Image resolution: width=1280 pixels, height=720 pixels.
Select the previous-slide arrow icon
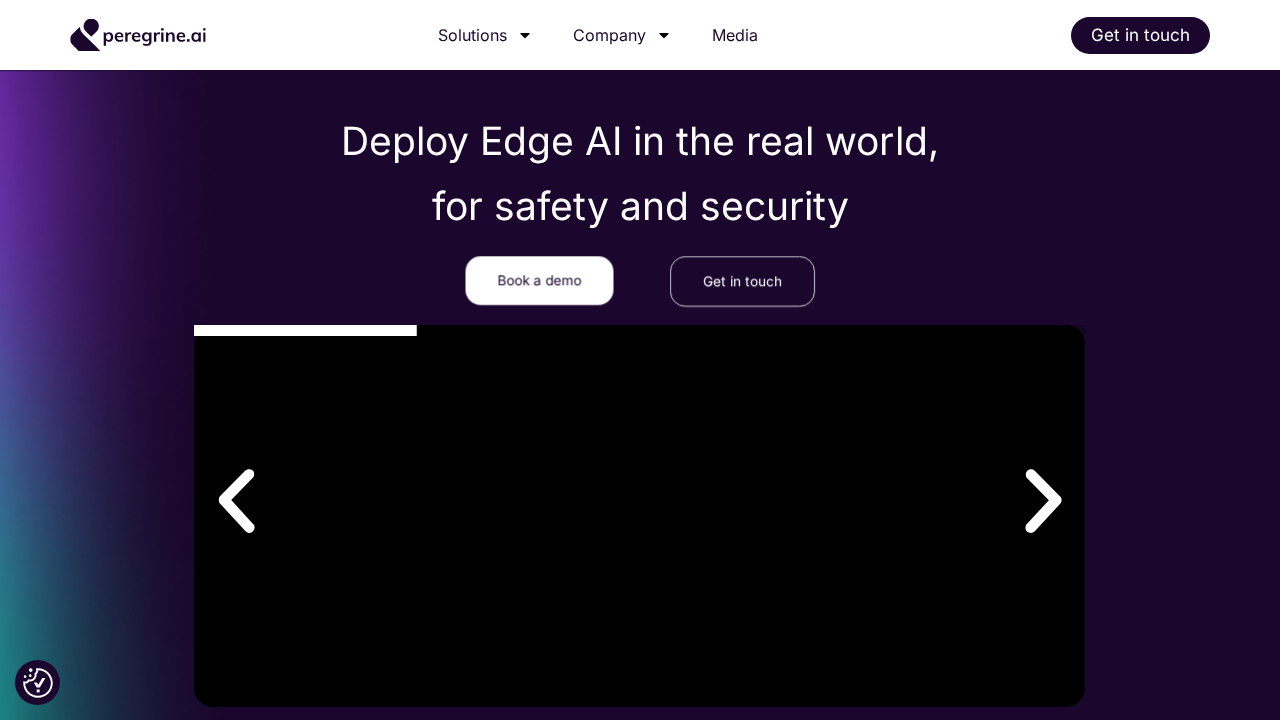click(237, 501)
